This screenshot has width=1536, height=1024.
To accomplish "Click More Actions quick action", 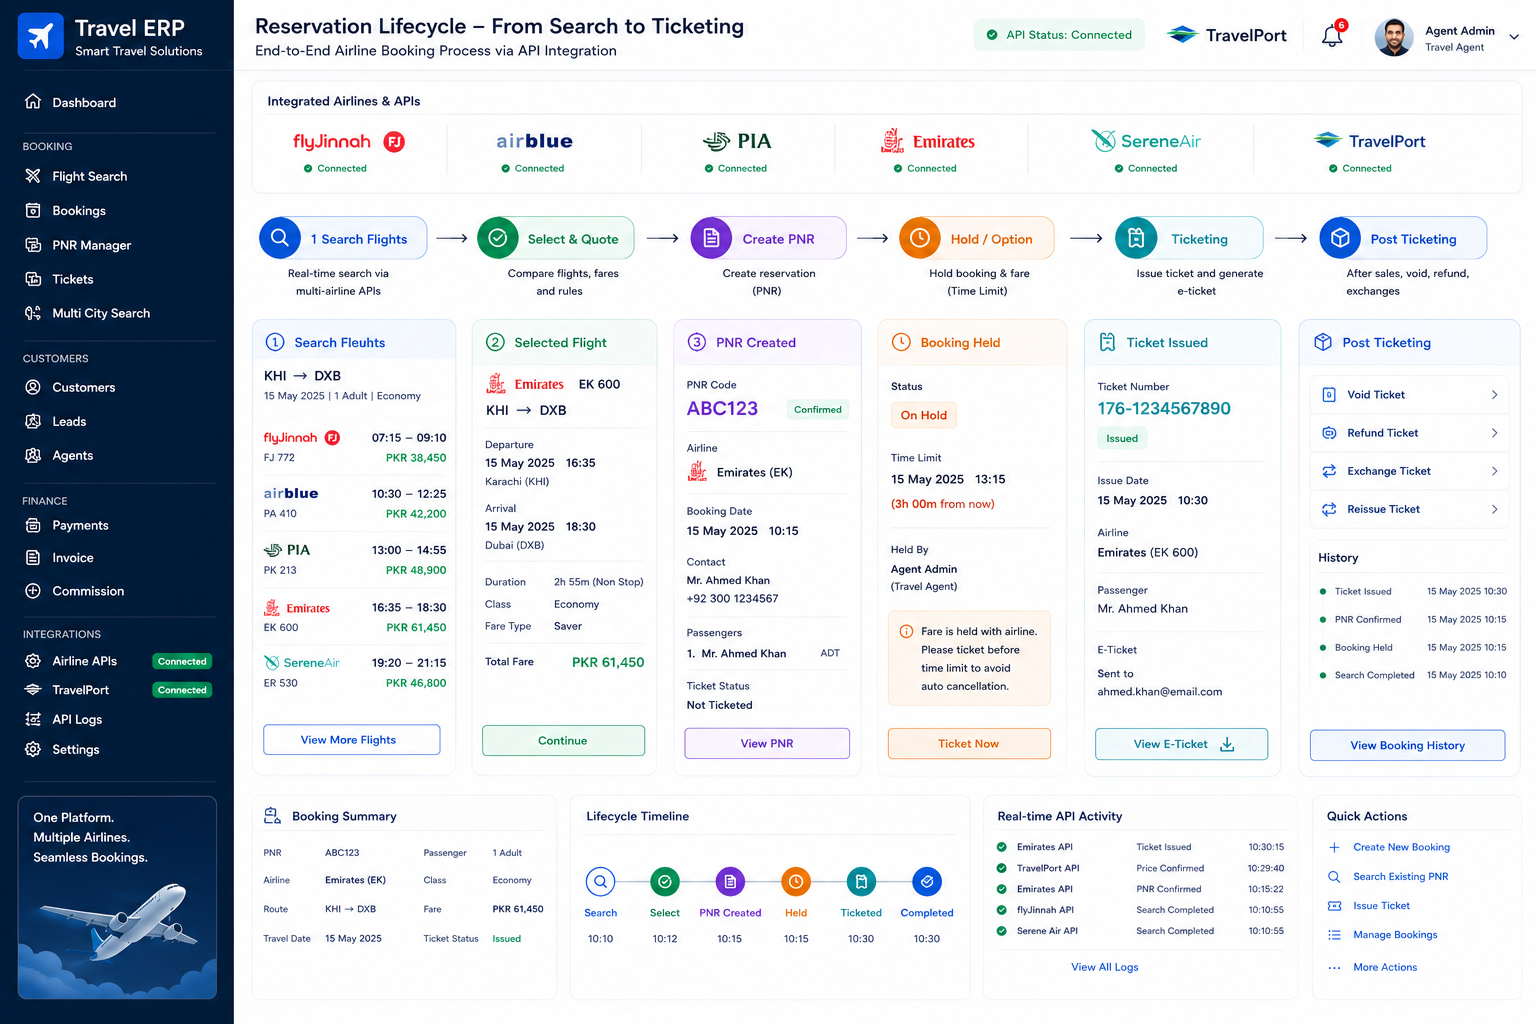I will 1372,967.
